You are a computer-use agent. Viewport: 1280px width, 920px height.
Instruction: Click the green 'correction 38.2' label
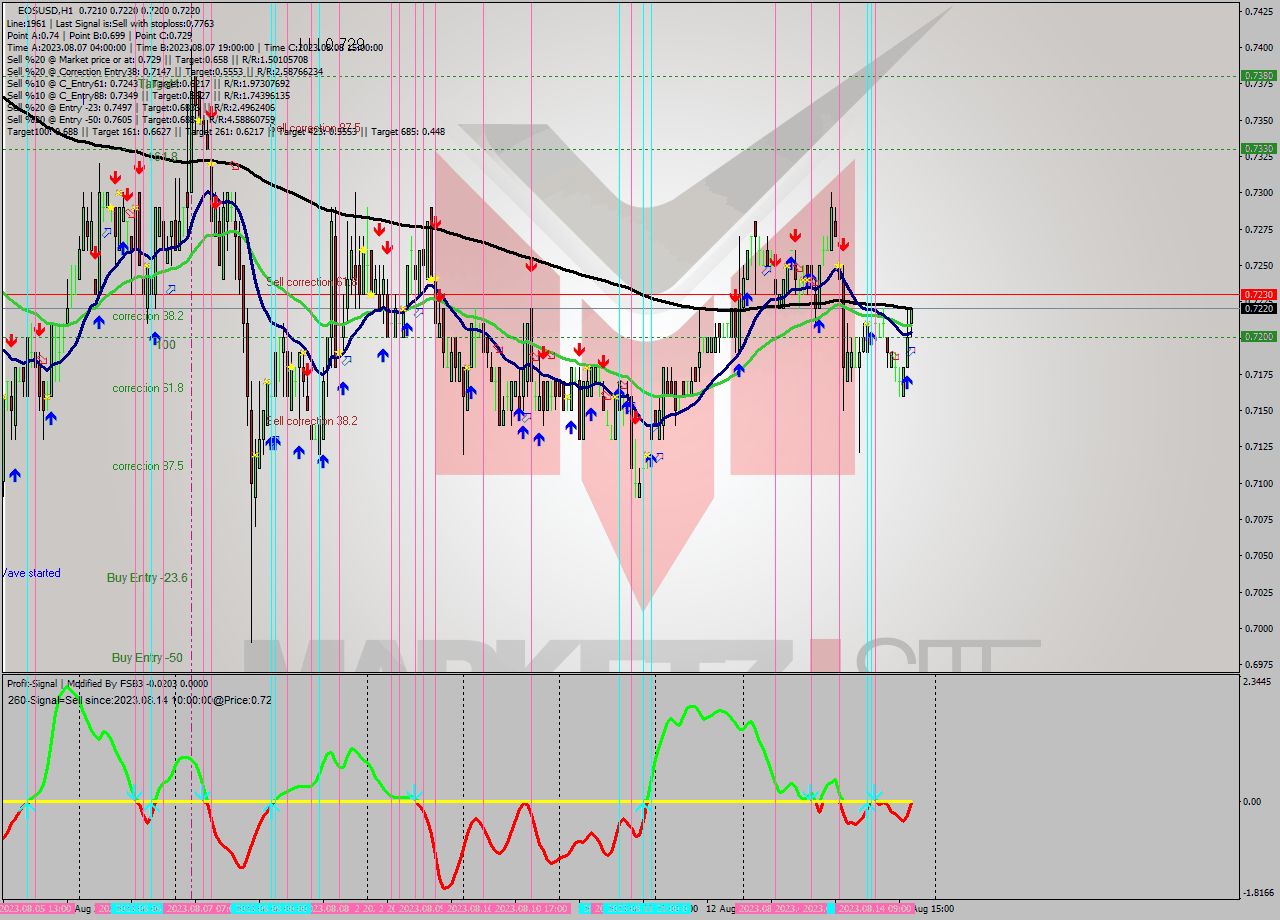pyautogui.click(x=147, y=315)
